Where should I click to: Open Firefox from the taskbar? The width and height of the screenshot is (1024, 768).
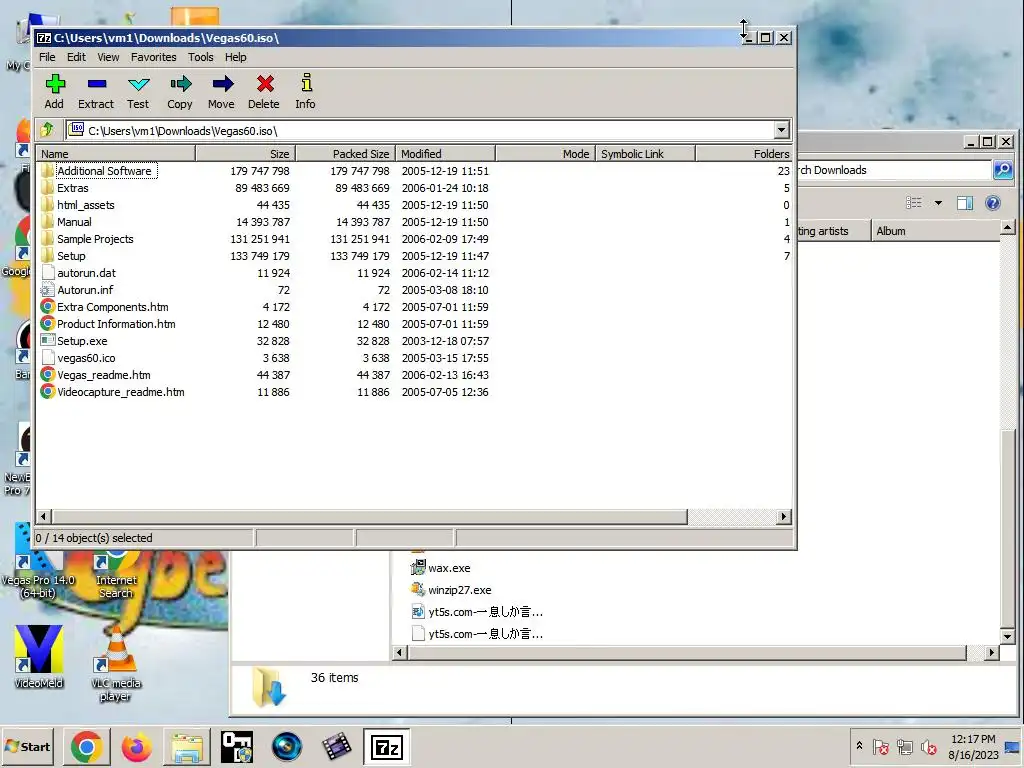pyautogui.click(x=136, y=747)
